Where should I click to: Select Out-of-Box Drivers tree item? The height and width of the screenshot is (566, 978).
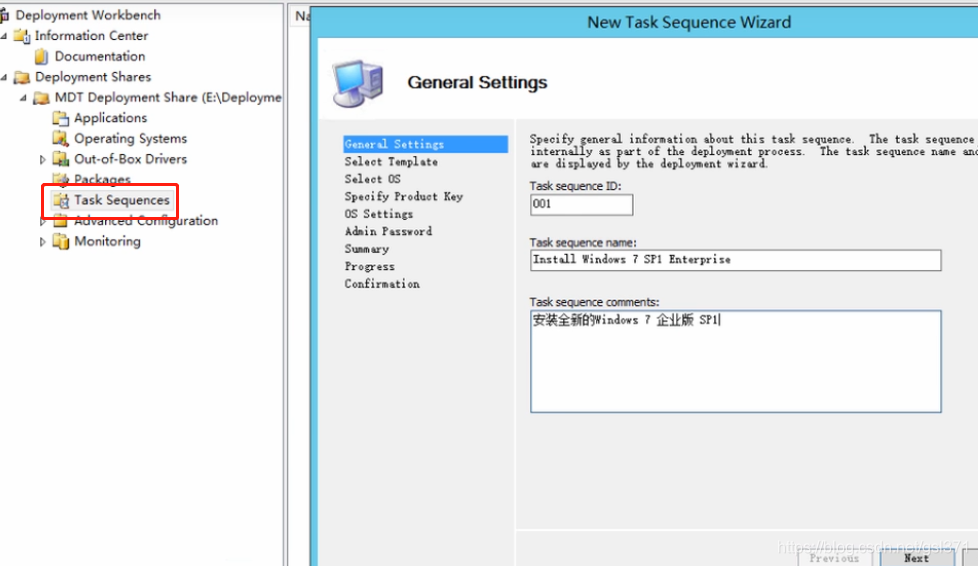130,159
